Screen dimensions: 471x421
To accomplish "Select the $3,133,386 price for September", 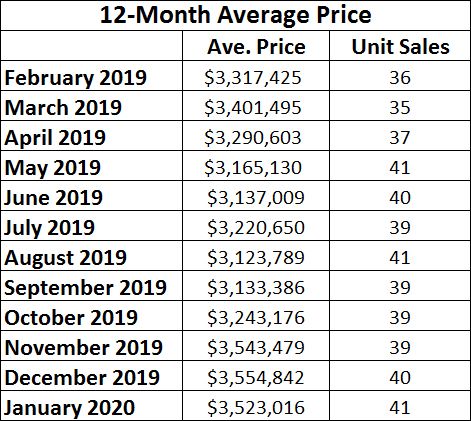I will coord(256,287).
